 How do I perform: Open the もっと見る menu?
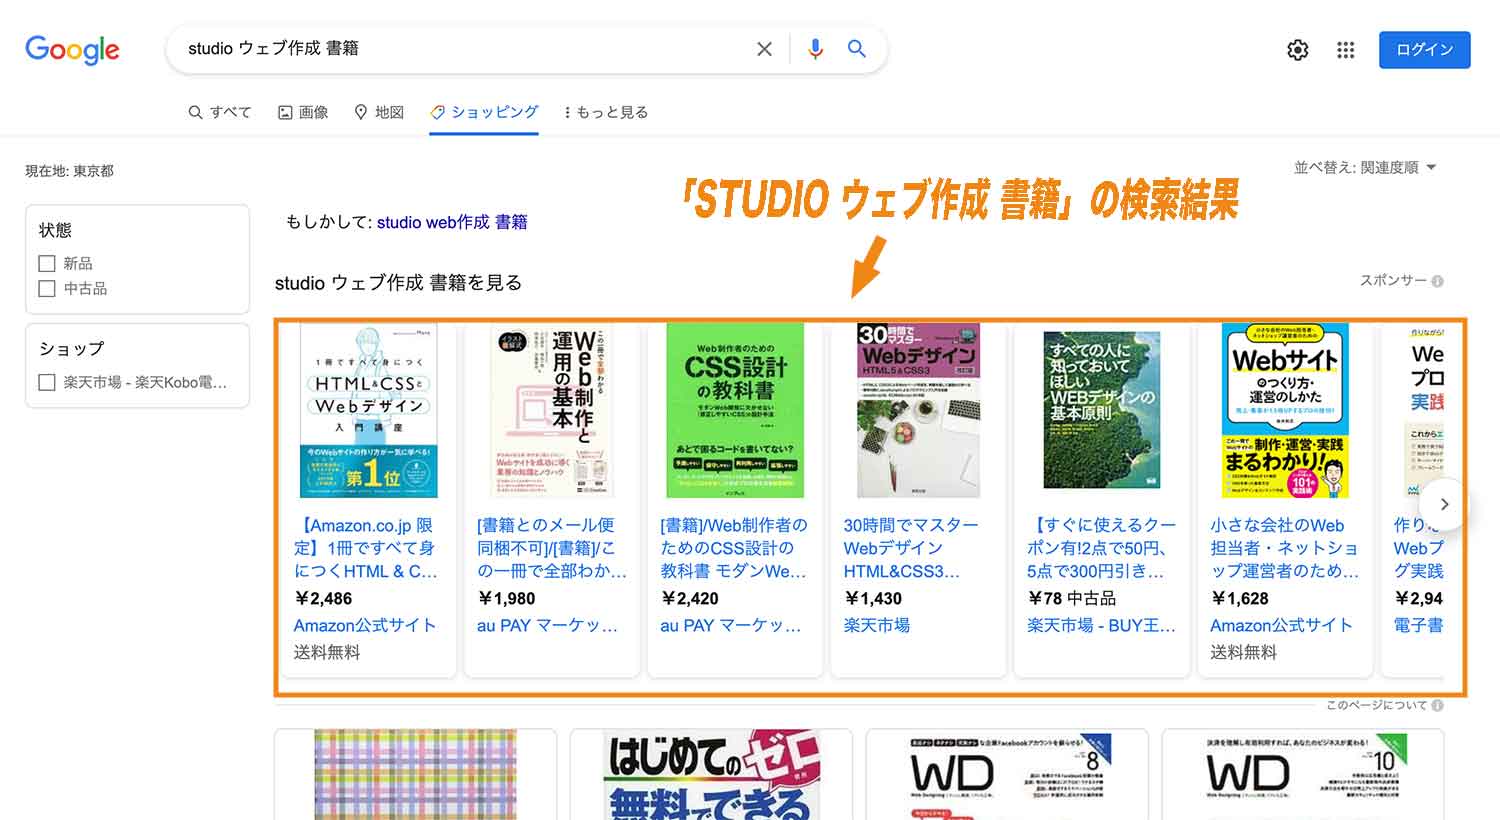point(606,112)
